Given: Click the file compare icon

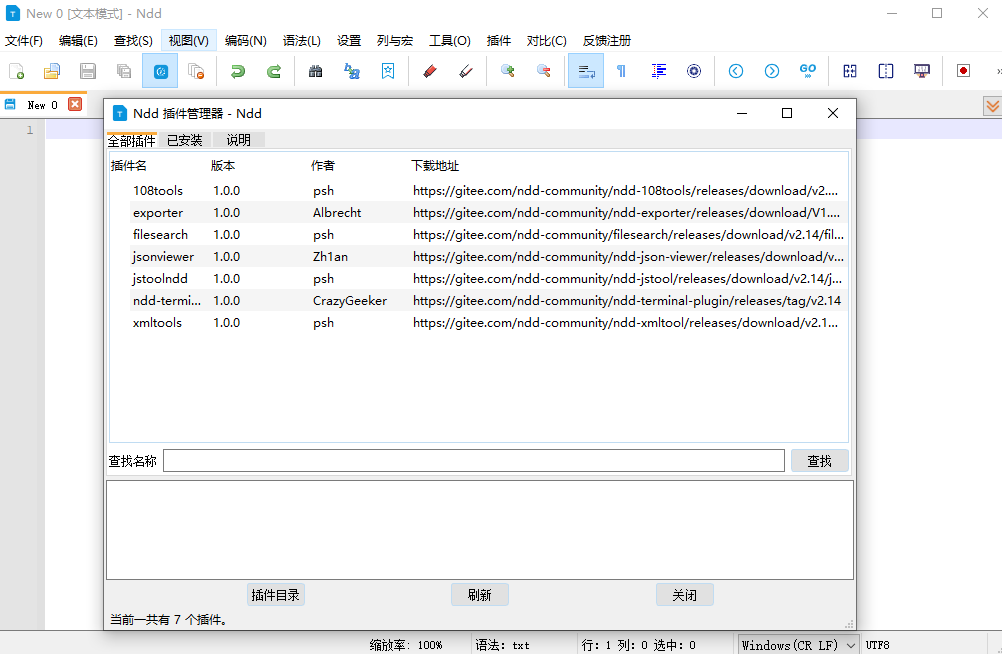Looking at the screenshot, I should coord(850,71).
